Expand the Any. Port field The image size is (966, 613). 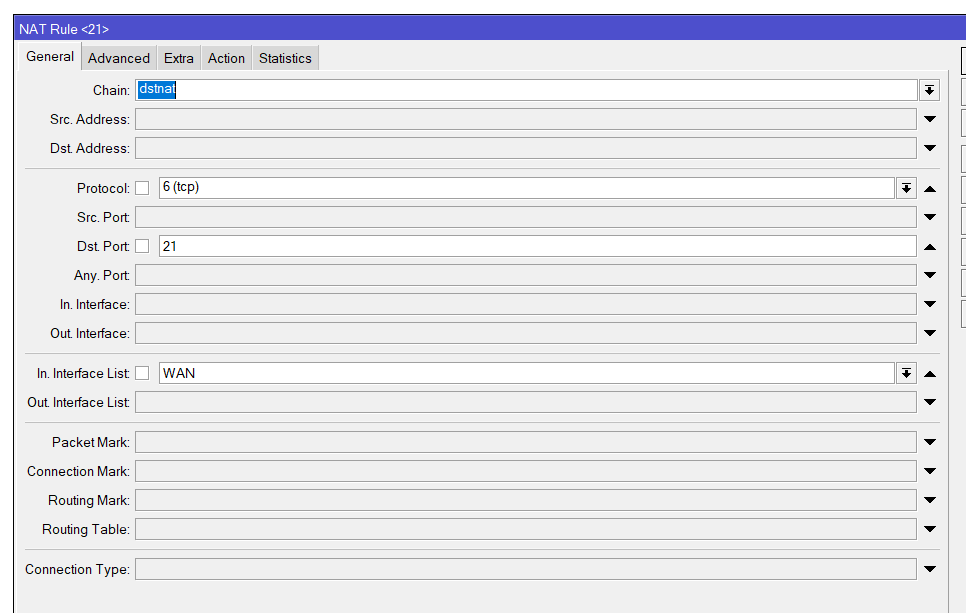930,275
